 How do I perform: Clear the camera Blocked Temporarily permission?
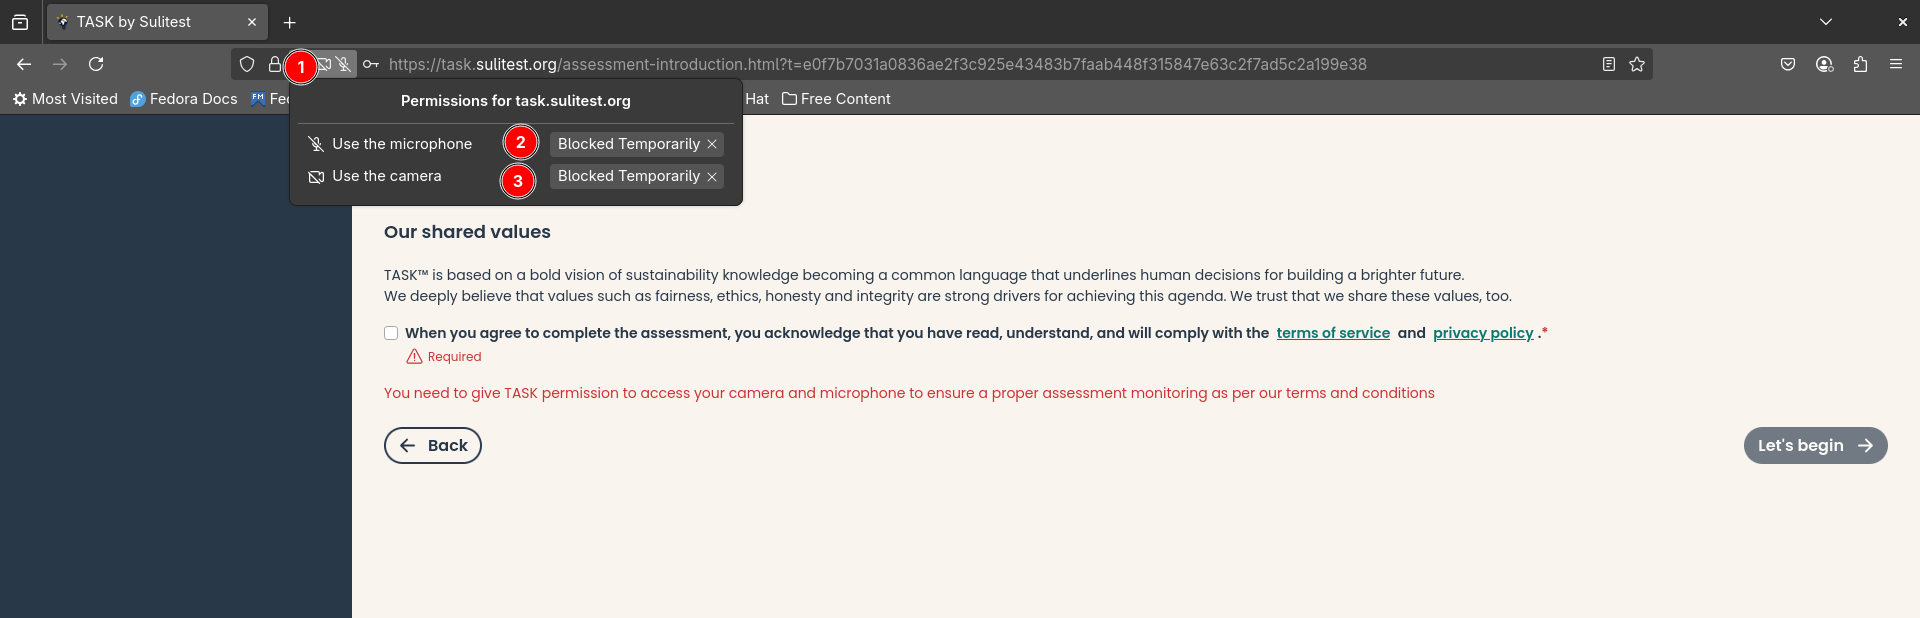tap(712, 176)
